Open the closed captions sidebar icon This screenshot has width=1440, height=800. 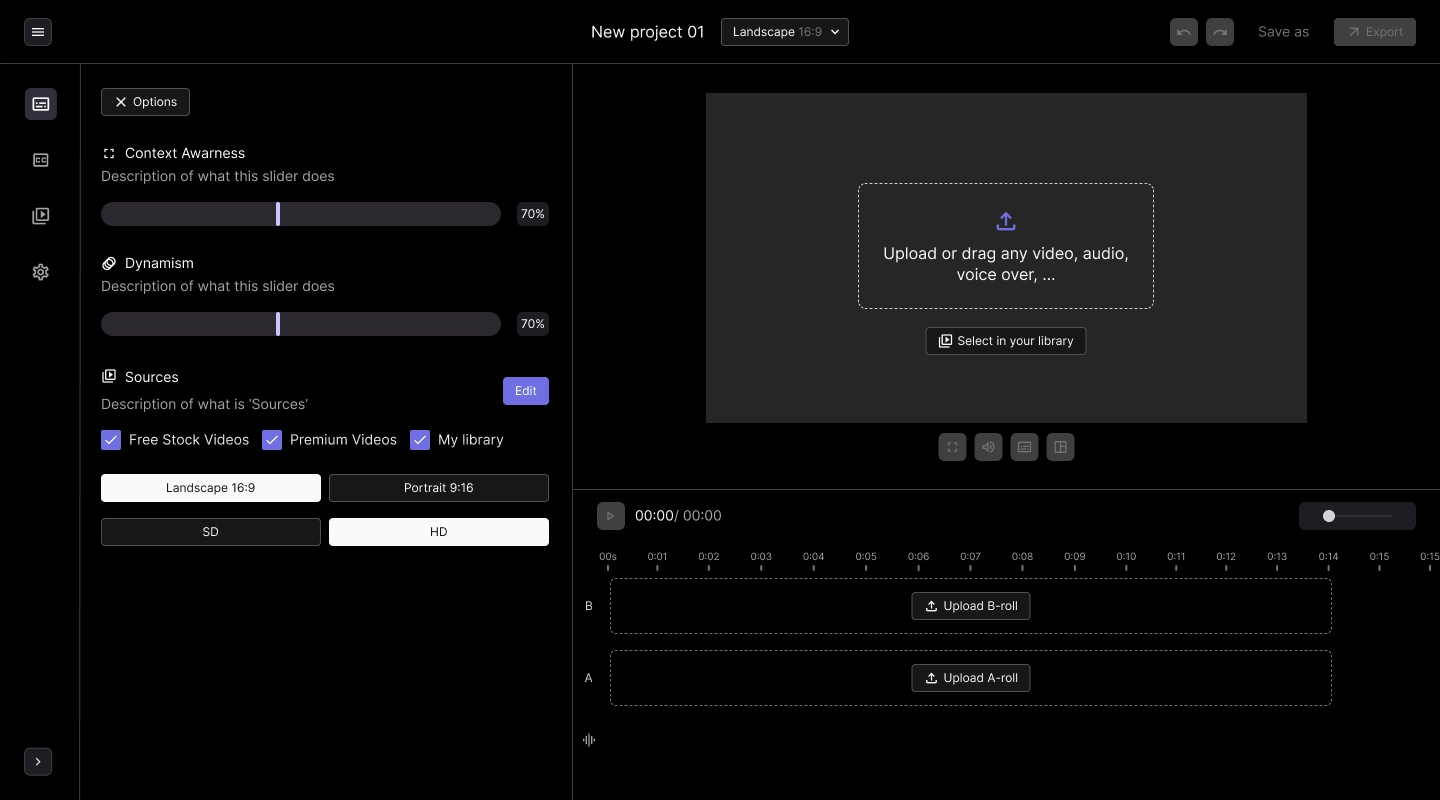[41, 160]
